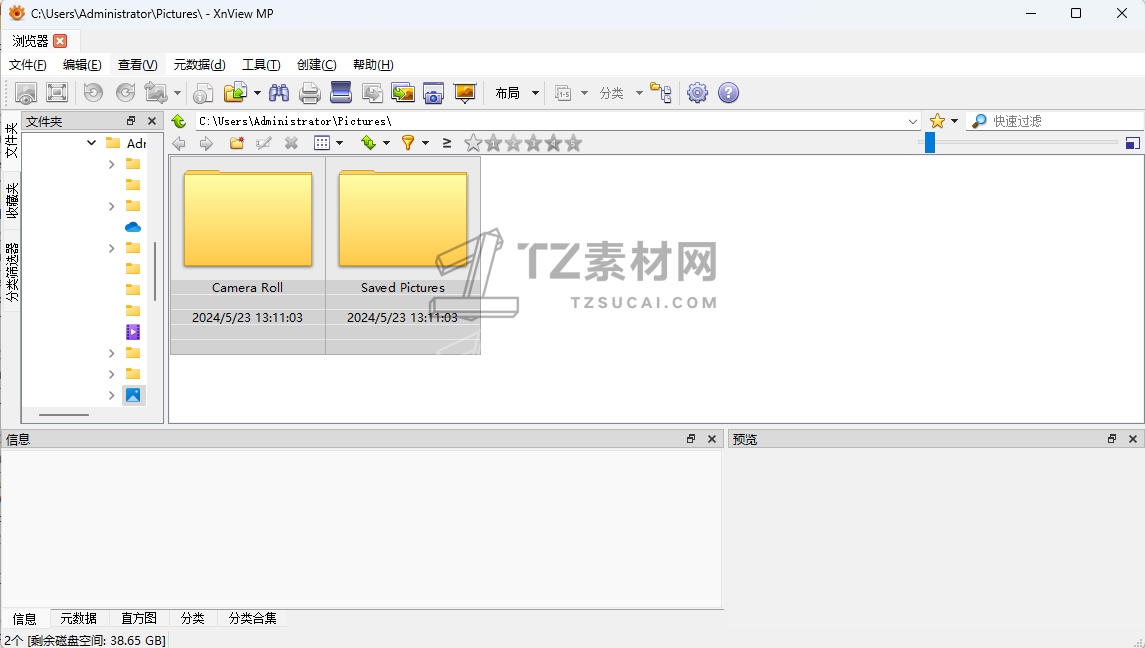Click the open-with export folder icon
The height and width of the screenshot is (648, 1145).
point(236,93)
